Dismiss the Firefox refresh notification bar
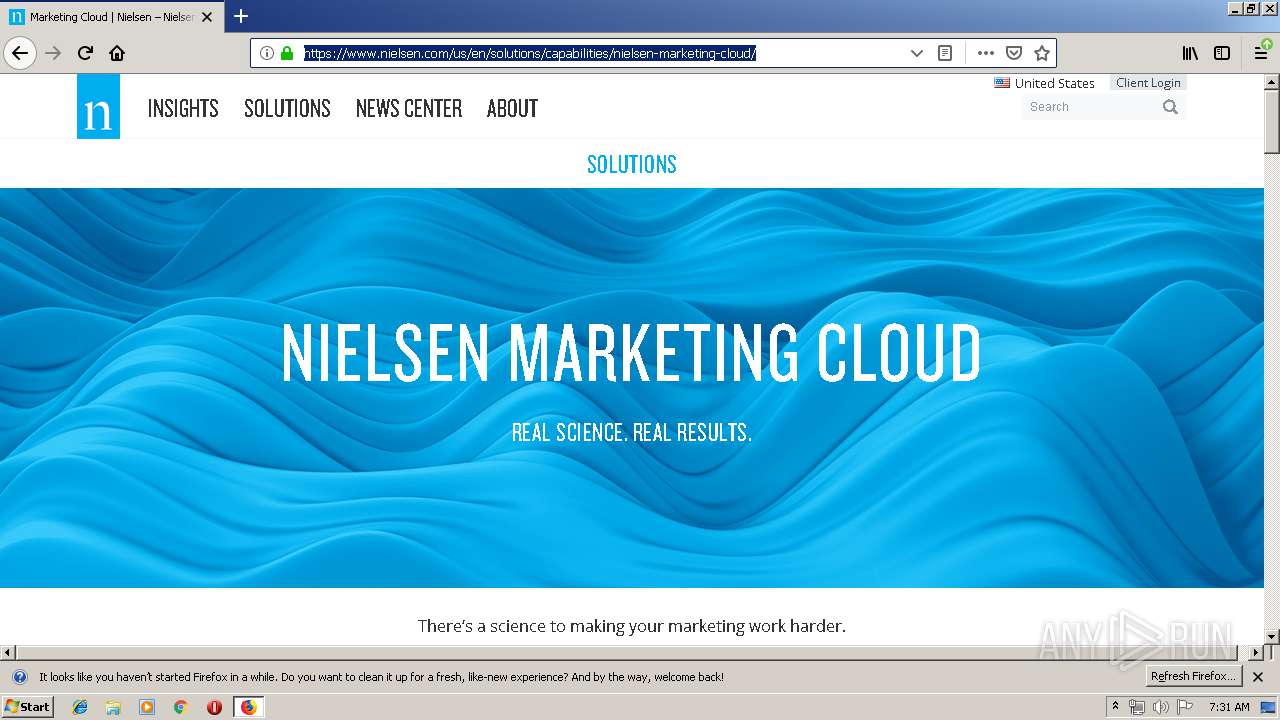This screenshot has height=720, width=1280. [x=1258, y=677]
